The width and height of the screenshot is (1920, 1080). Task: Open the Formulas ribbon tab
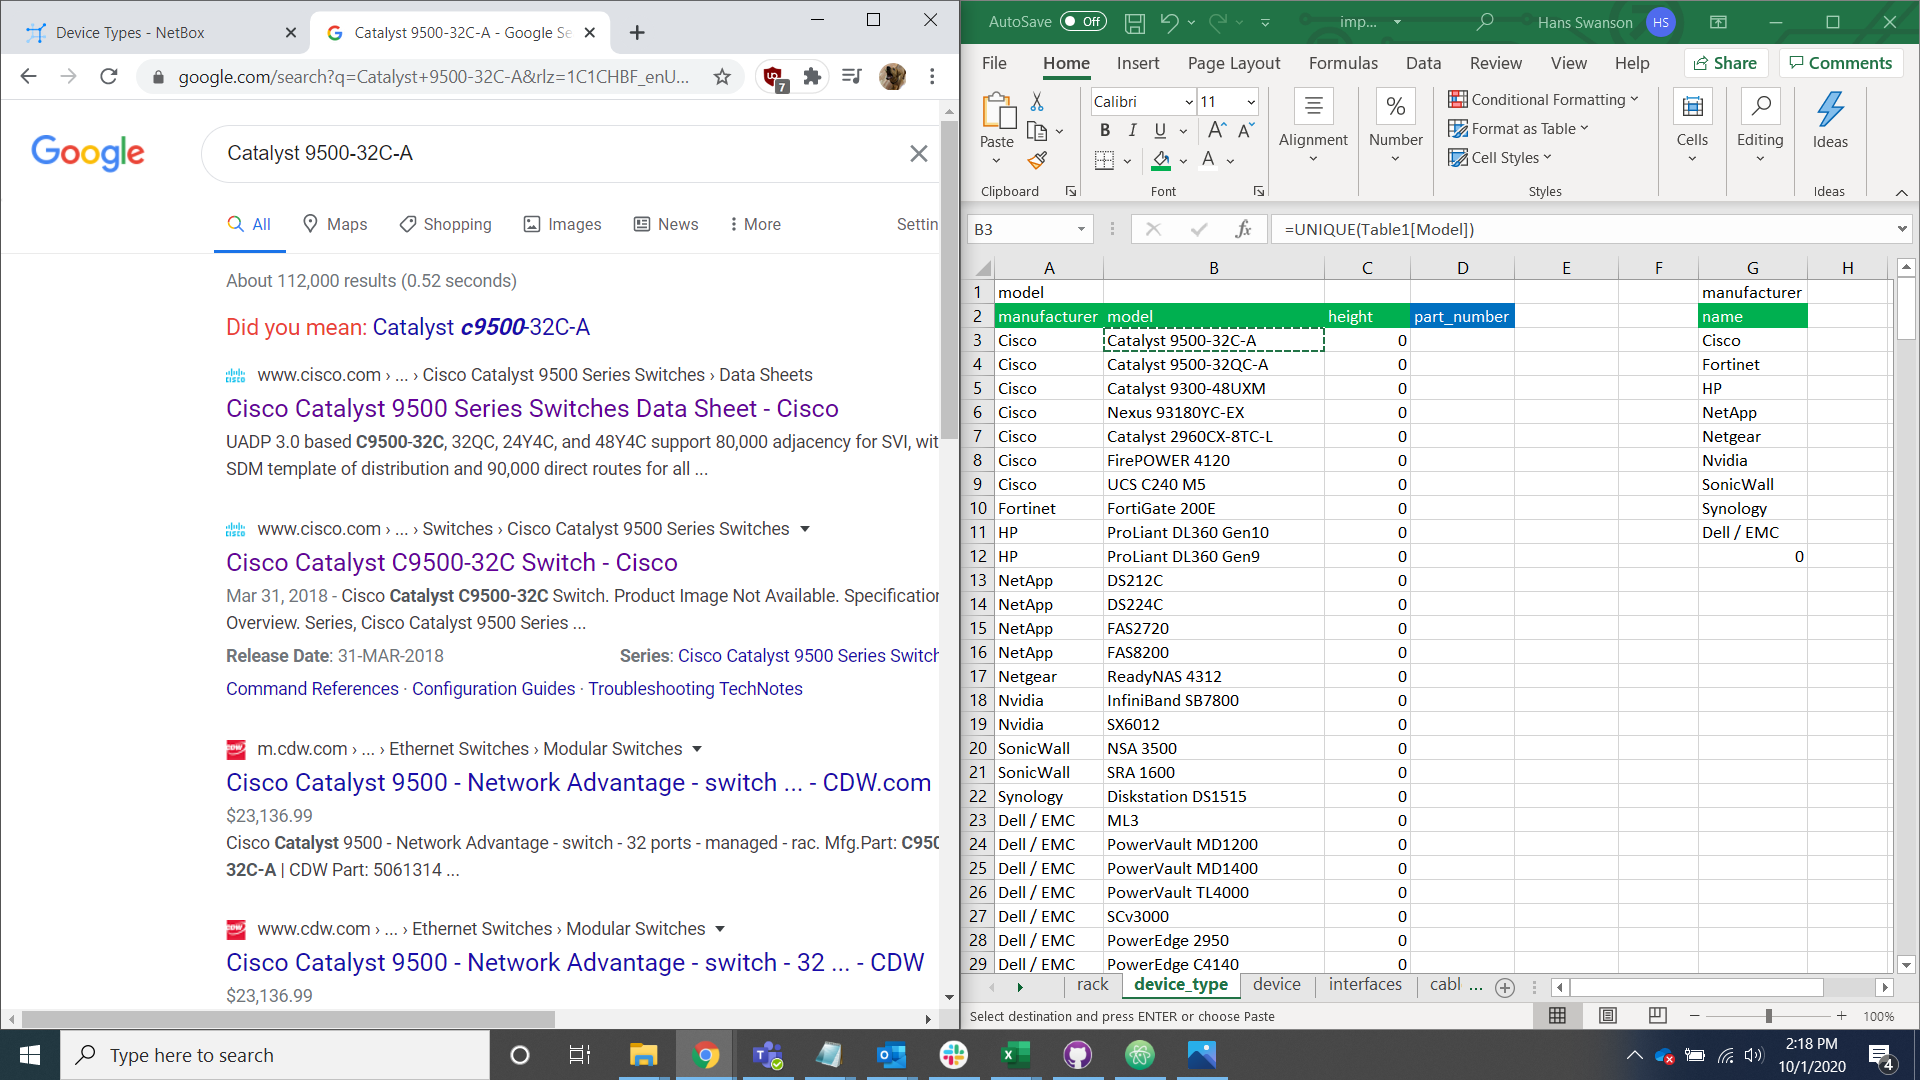[1343, 63]
